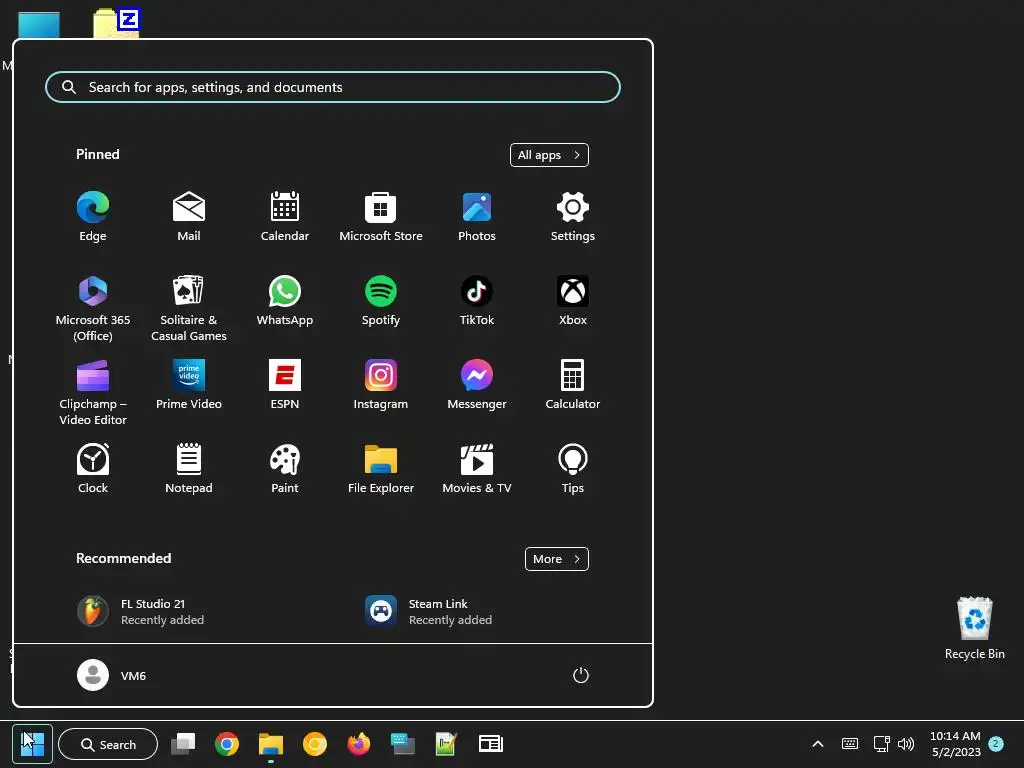The image size is (1024, 768).
Task: Open the clock showing 10:14 AM
Action: point(955,744)
